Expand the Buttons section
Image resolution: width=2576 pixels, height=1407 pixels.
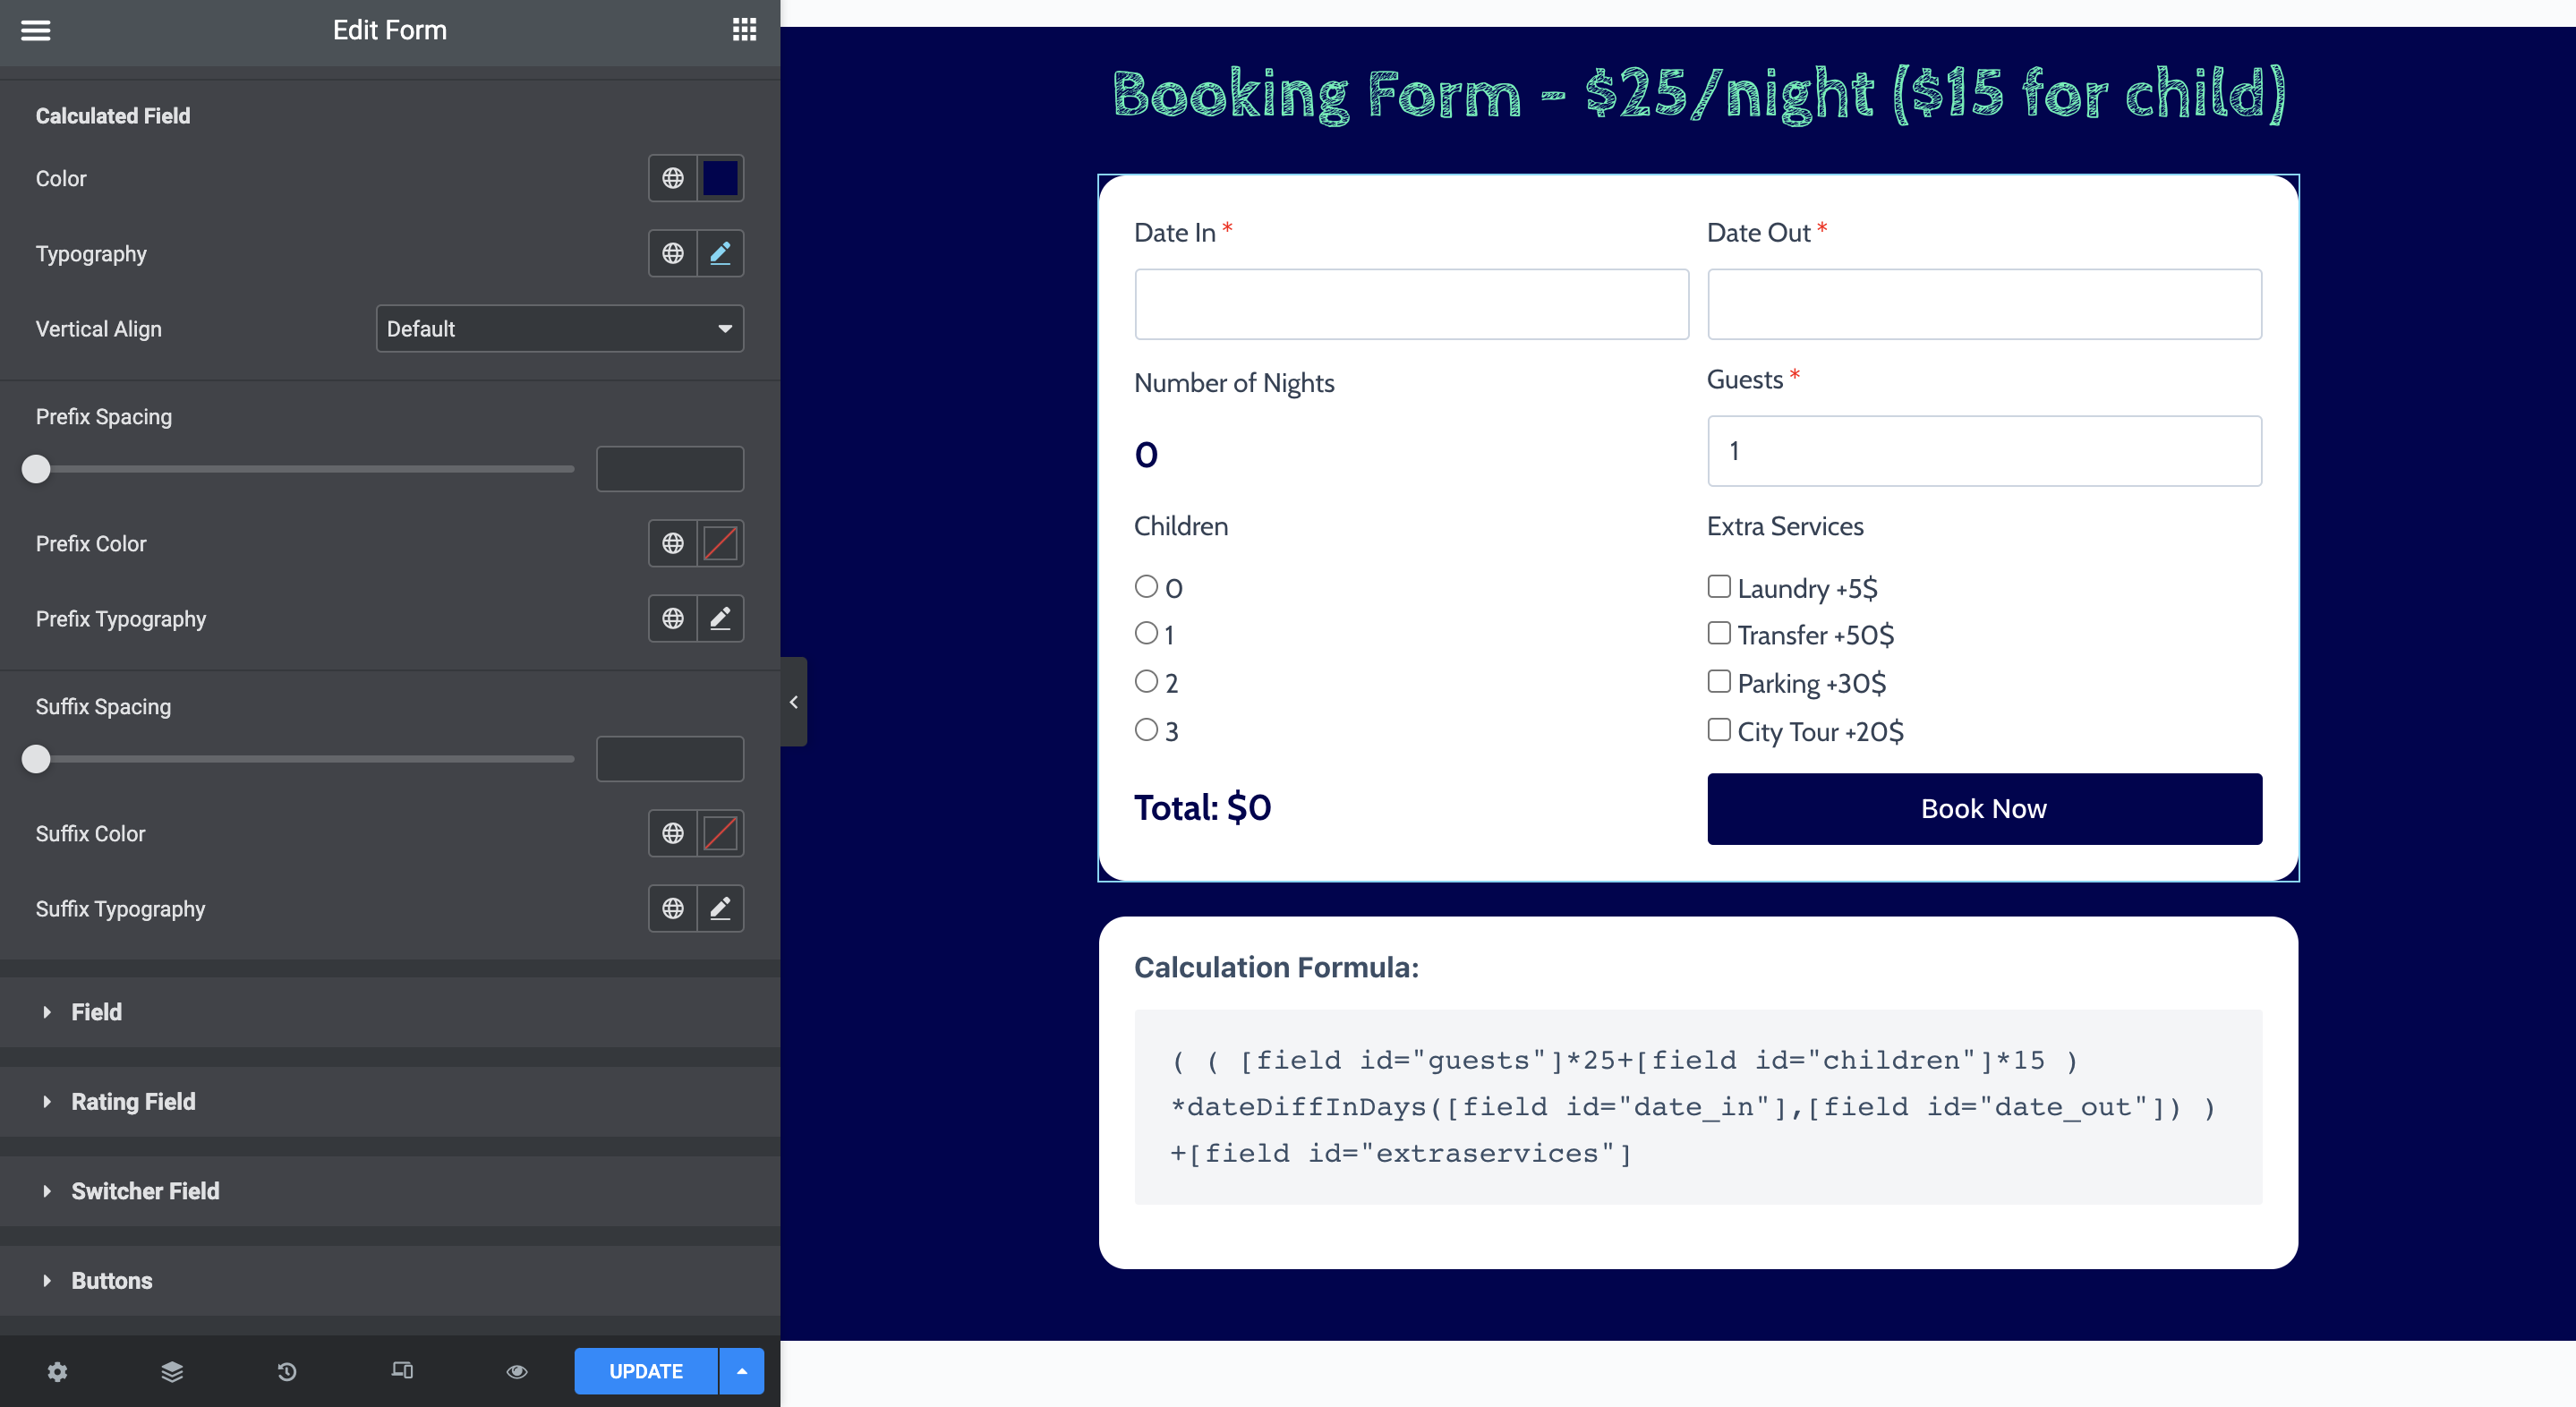click(x=111, y=1280)
